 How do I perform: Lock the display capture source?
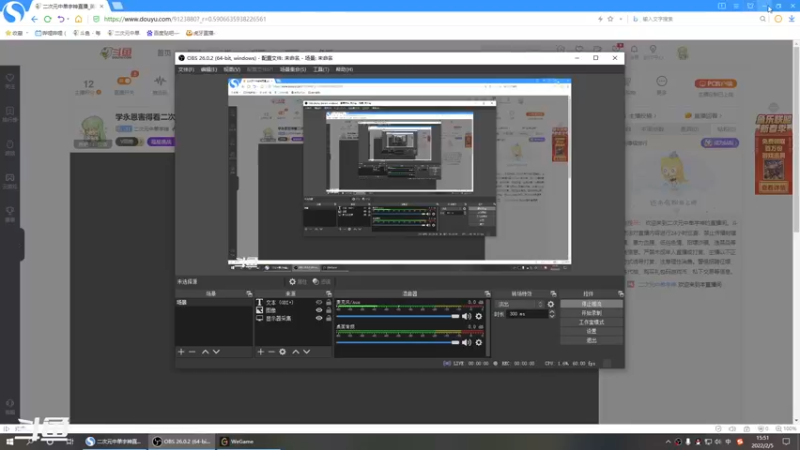pos(329,318)
